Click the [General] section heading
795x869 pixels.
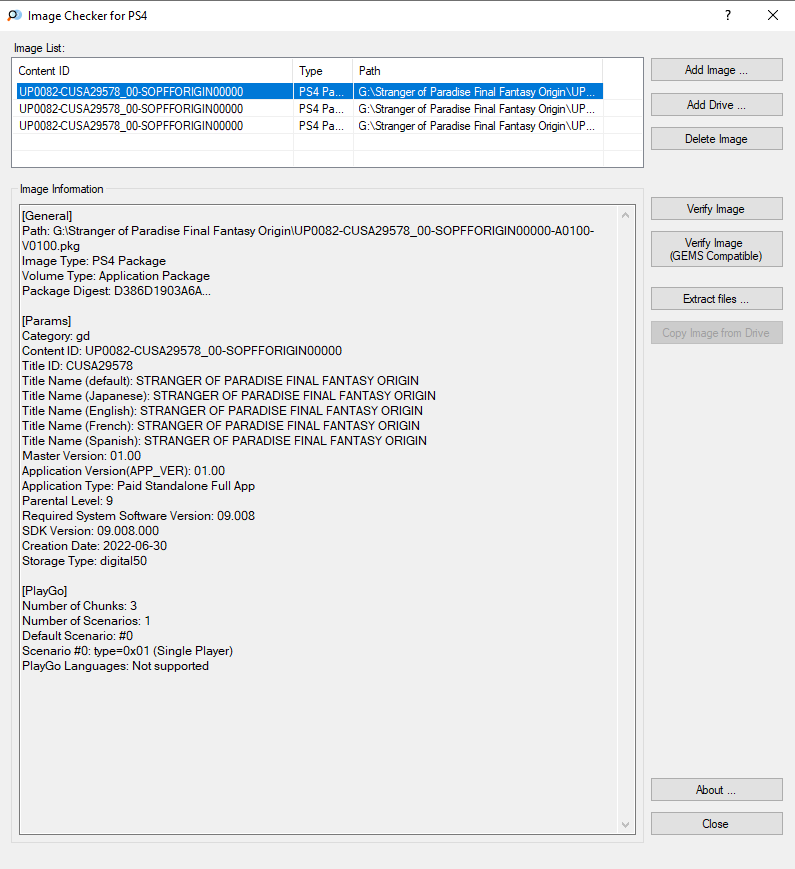47,216
